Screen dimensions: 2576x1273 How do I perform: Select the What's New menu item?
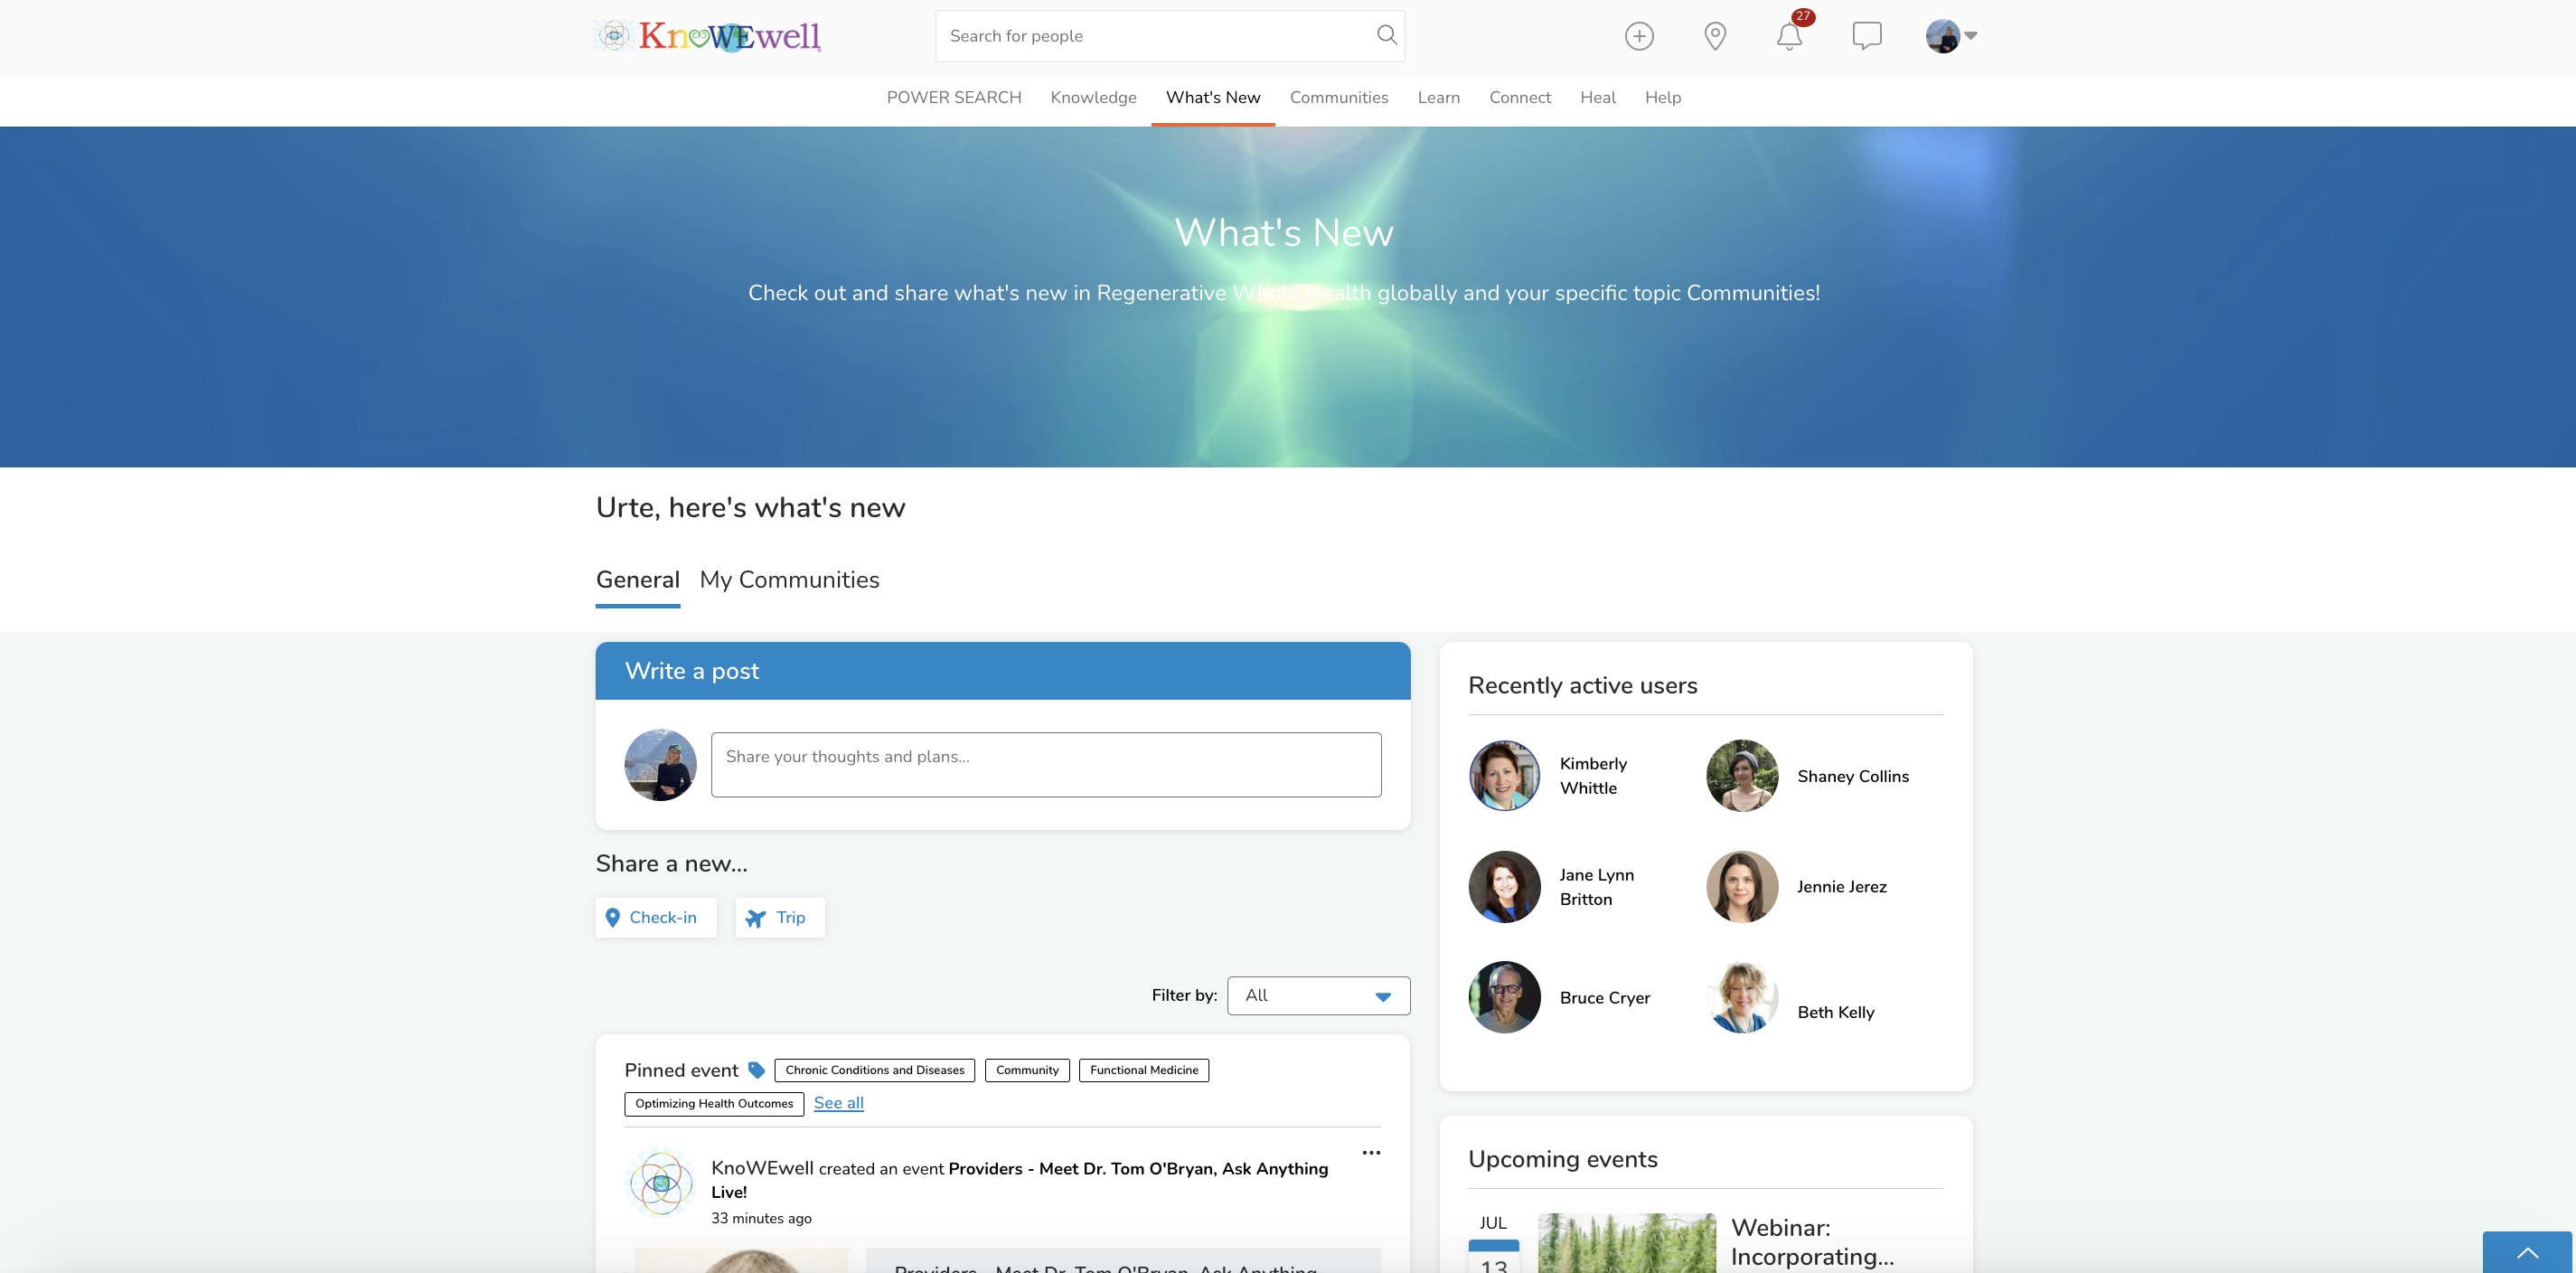[1213, 97]
